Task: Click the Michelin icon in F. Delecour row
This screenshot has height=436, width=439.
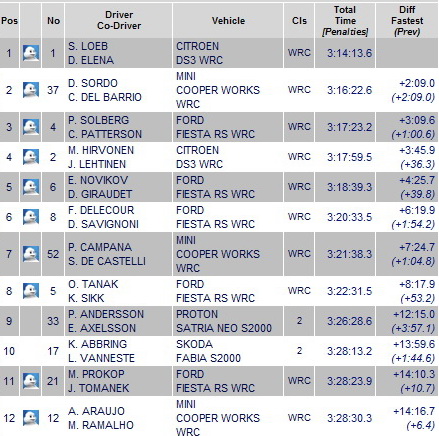Action: tap(31, 217)
